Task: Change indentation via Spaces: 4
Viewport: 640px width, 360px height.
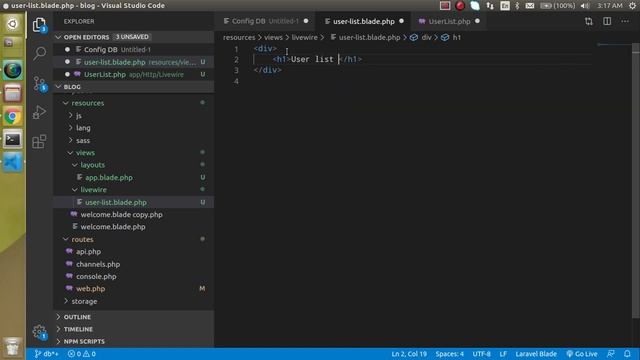Action: [x=449, y=354]
